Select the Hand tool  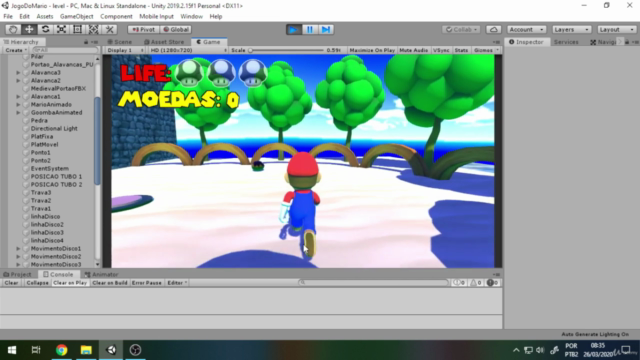click(x=13, y=29)
